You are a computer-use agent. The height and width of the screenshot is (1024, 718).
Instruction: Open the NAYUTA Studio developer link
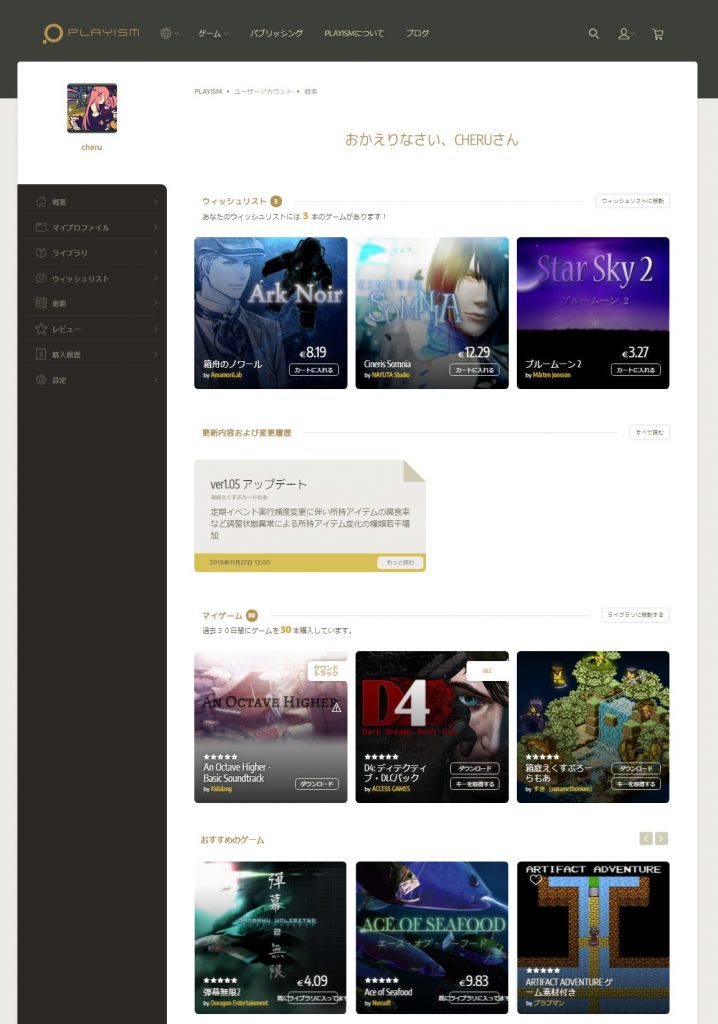(391, 376)
